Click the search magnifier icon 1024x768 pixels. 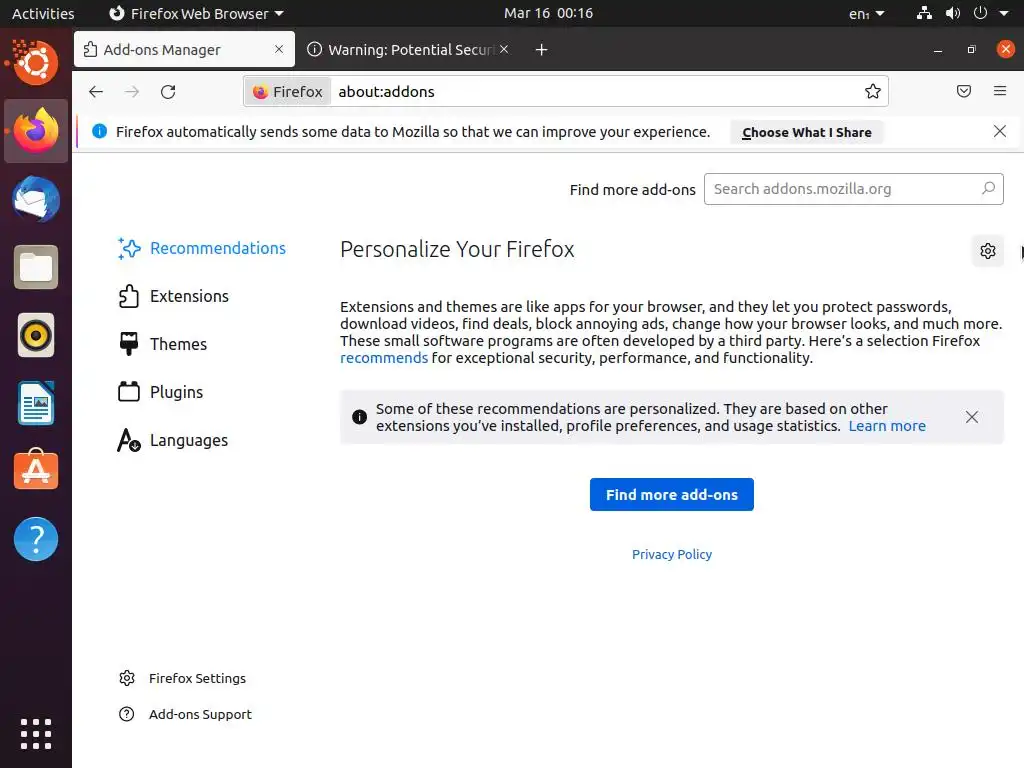988,189
